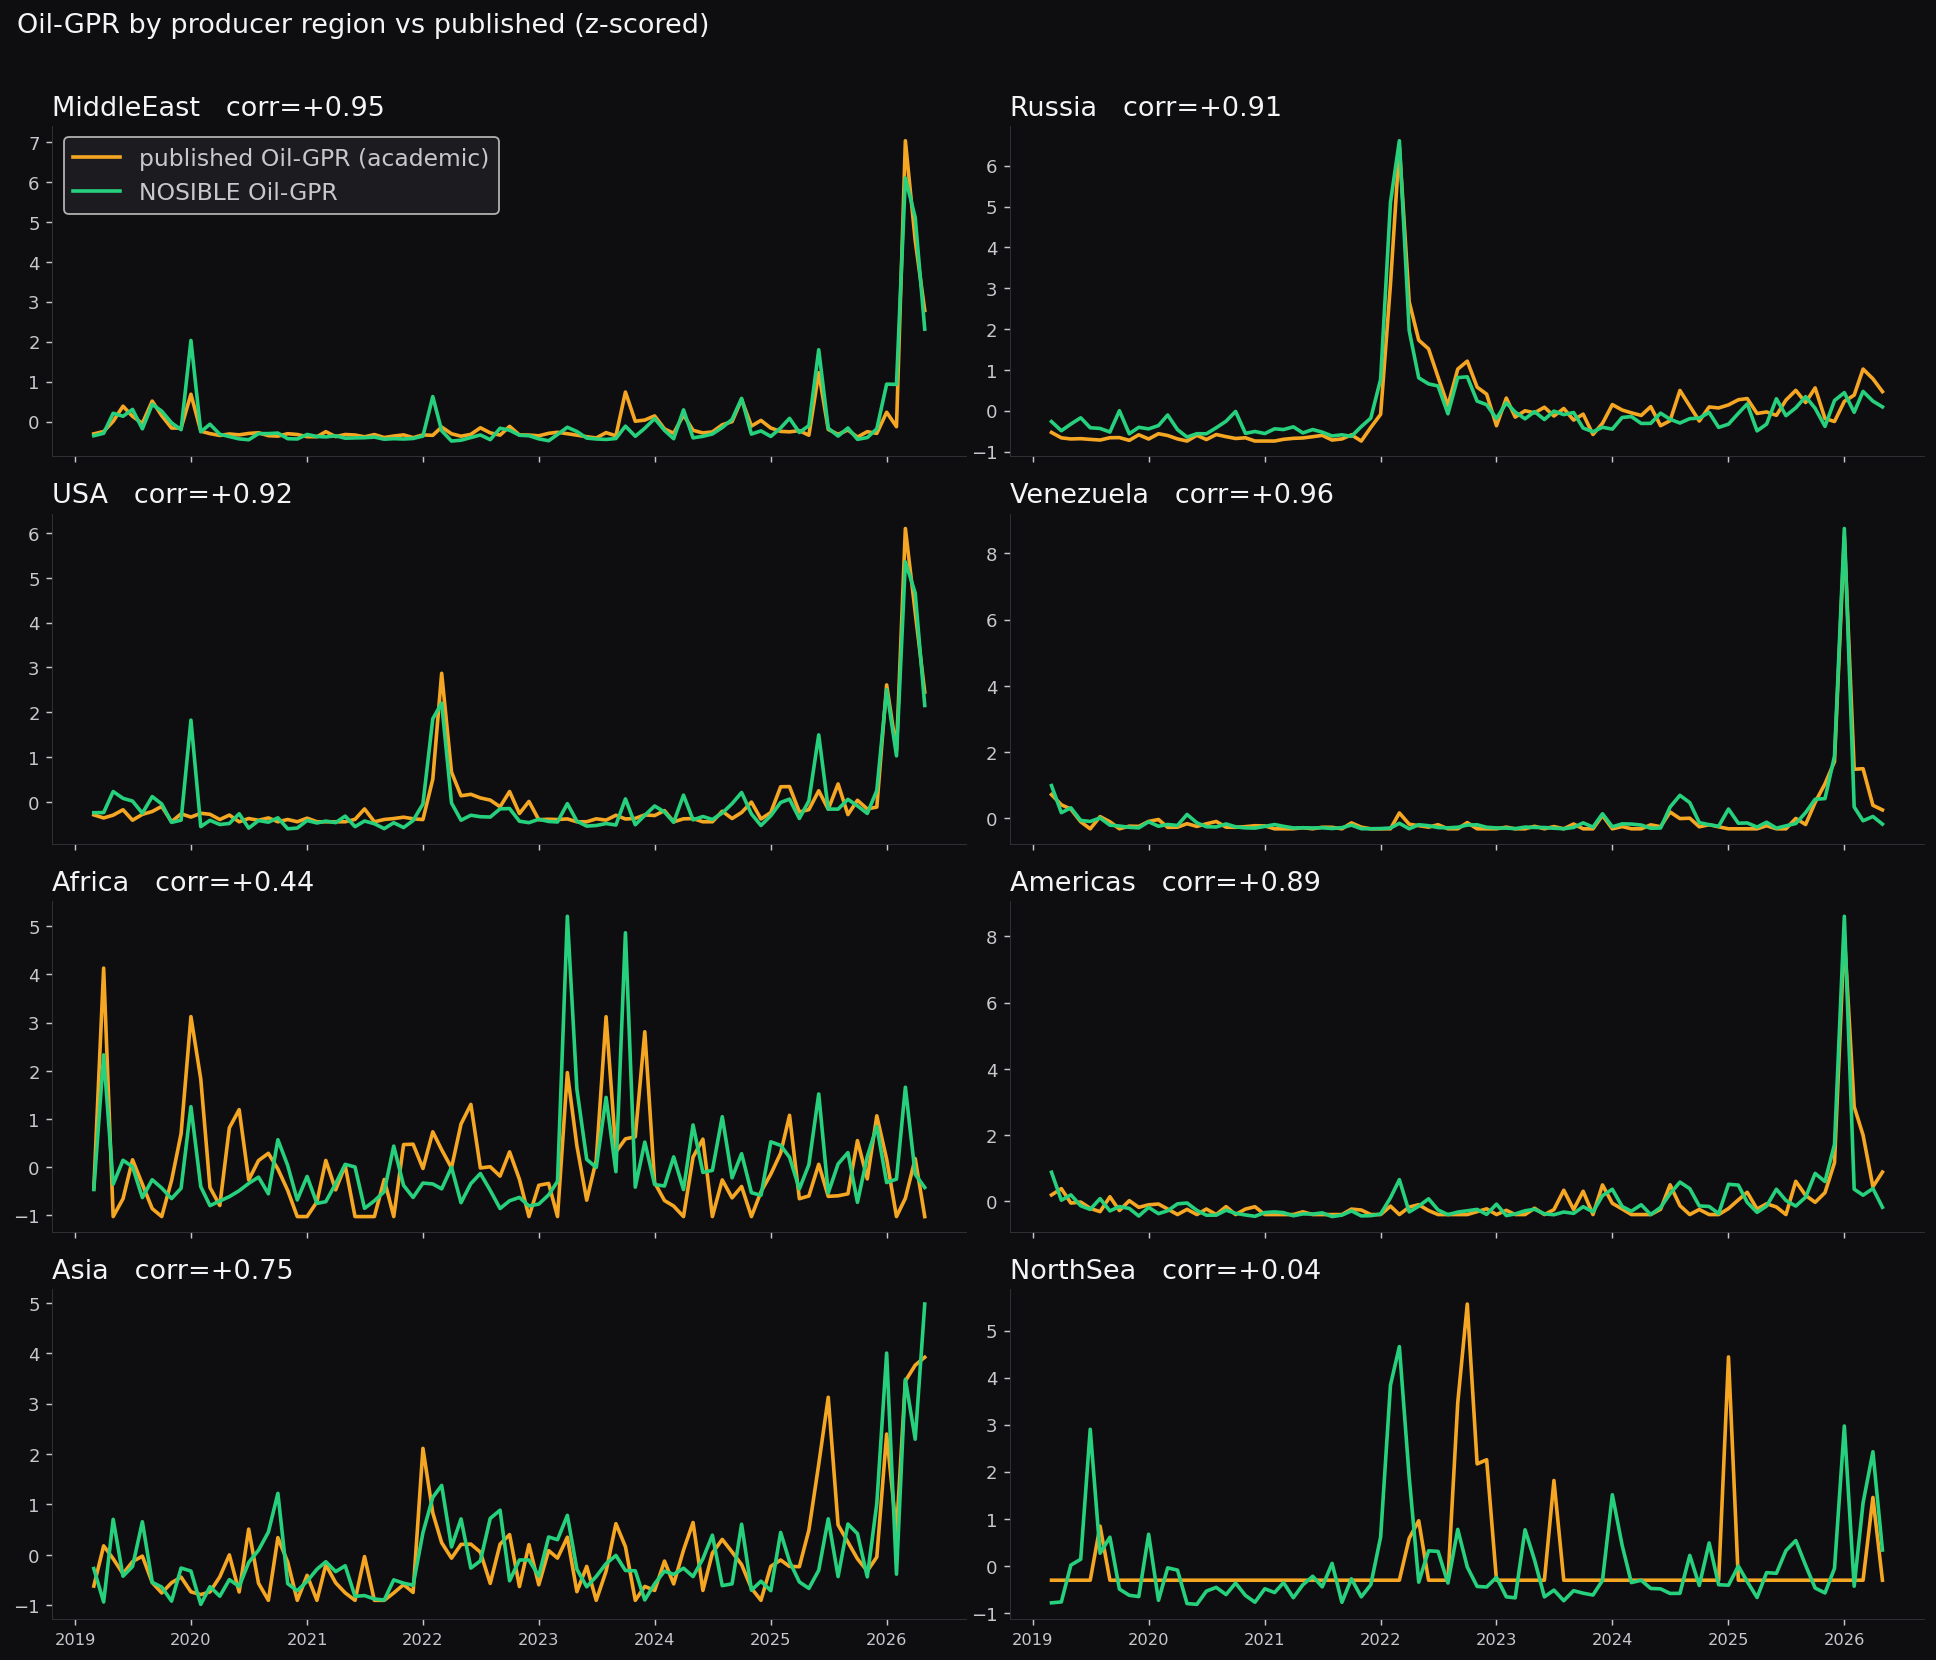Screen dimensions: 1936x1660
Task: Select the y-axis value 3 on the MiddleEast panel
Action: pyautogui.click(x=35, y=303)
